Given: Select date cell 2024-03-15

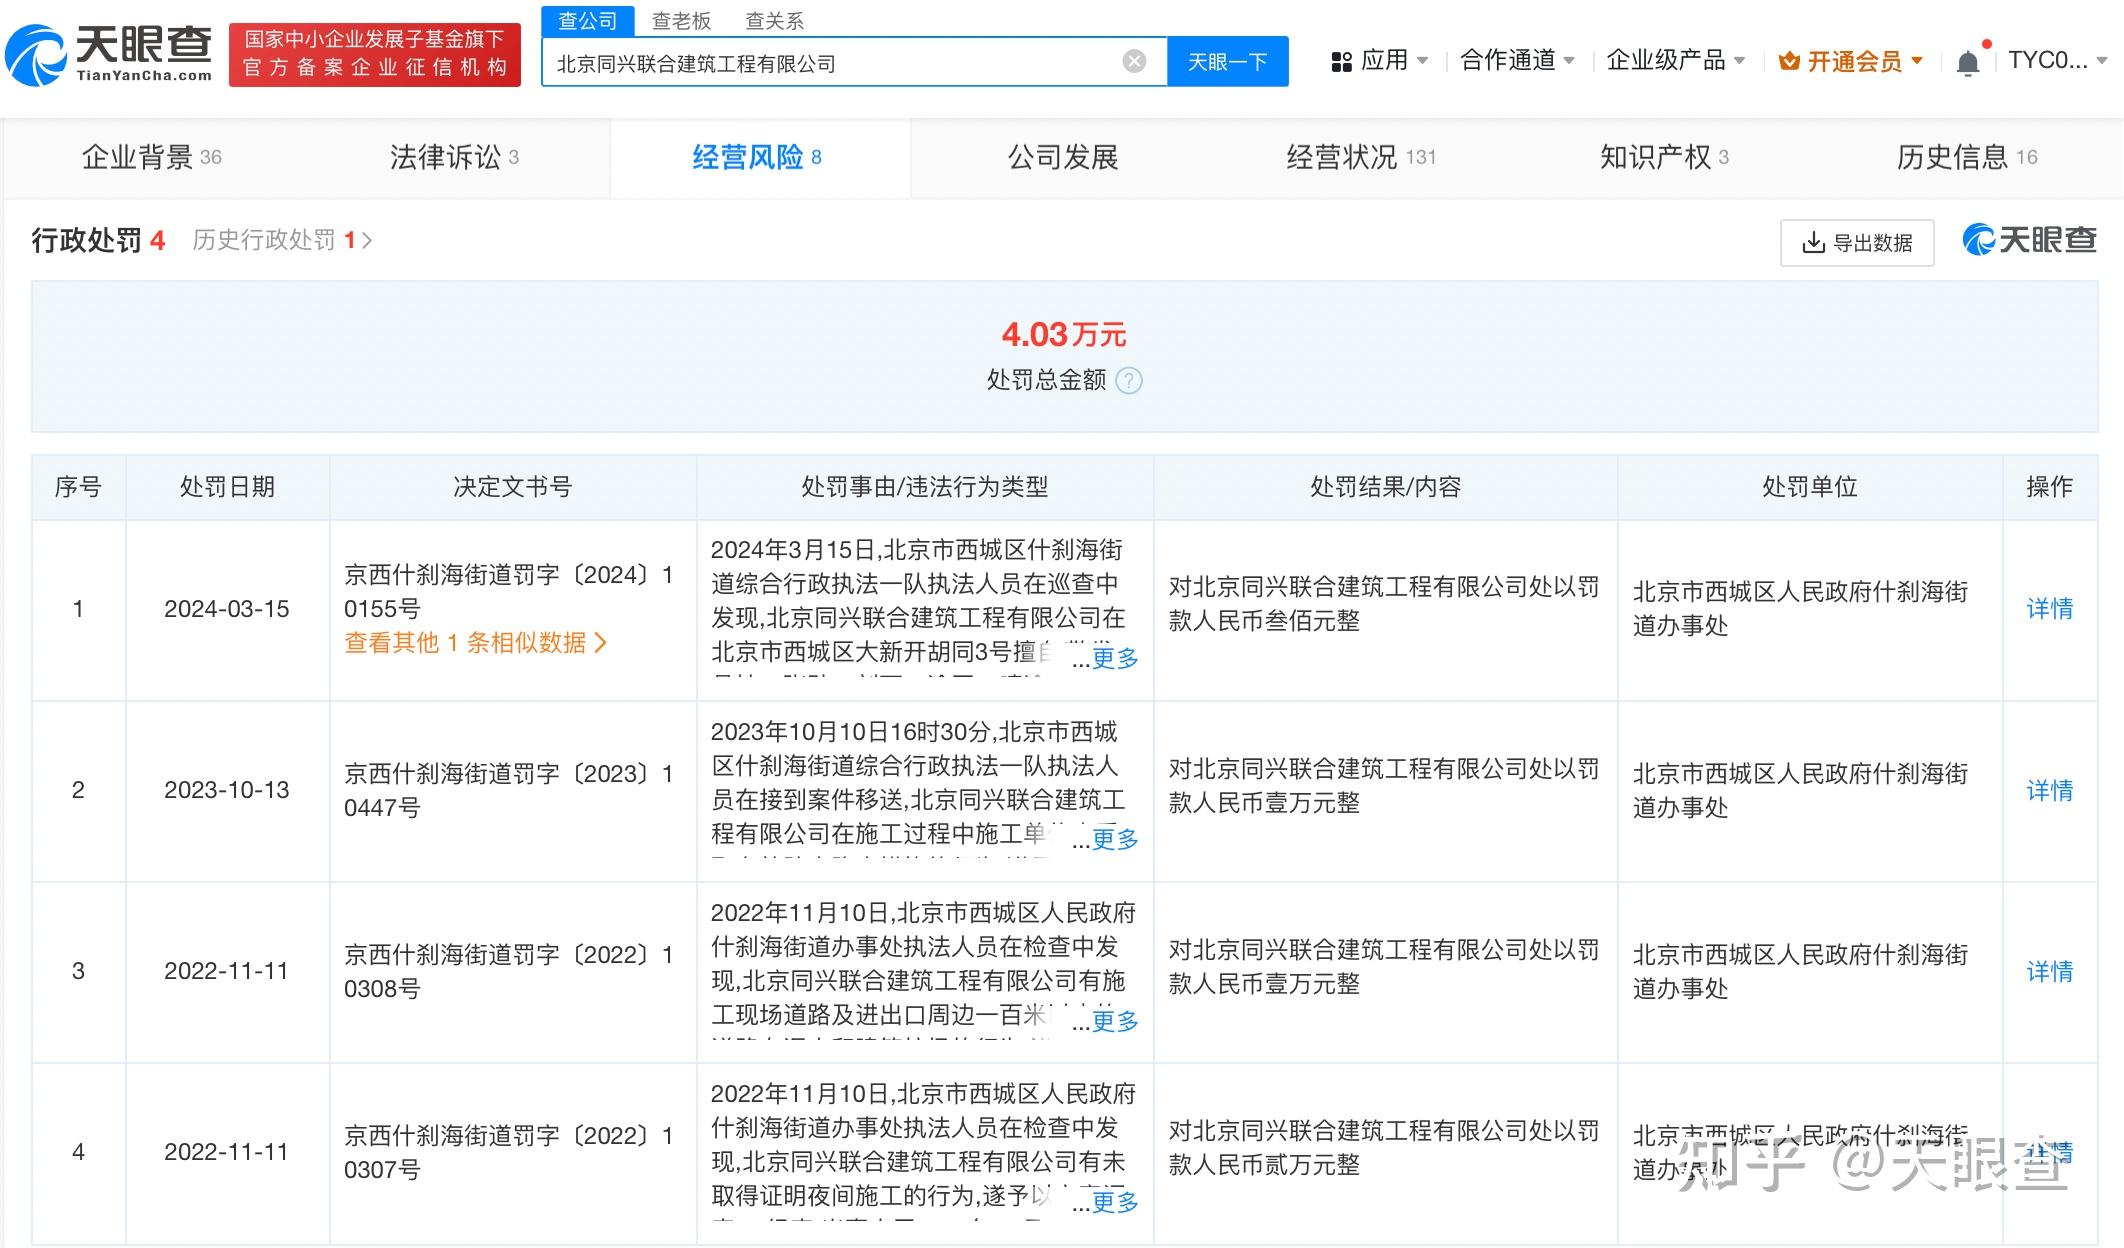Looking at the screenshot, I should (x=227, y=608).
